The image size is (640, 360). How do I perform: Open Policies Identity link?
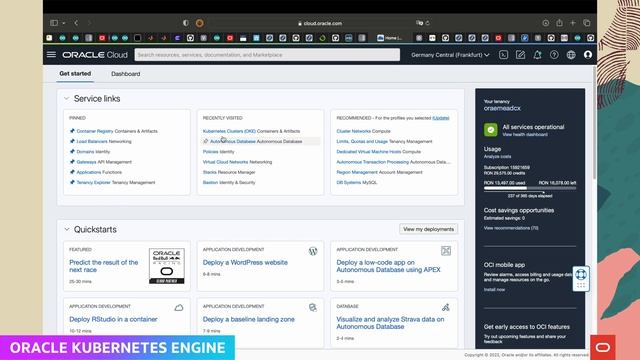[218, 151]
